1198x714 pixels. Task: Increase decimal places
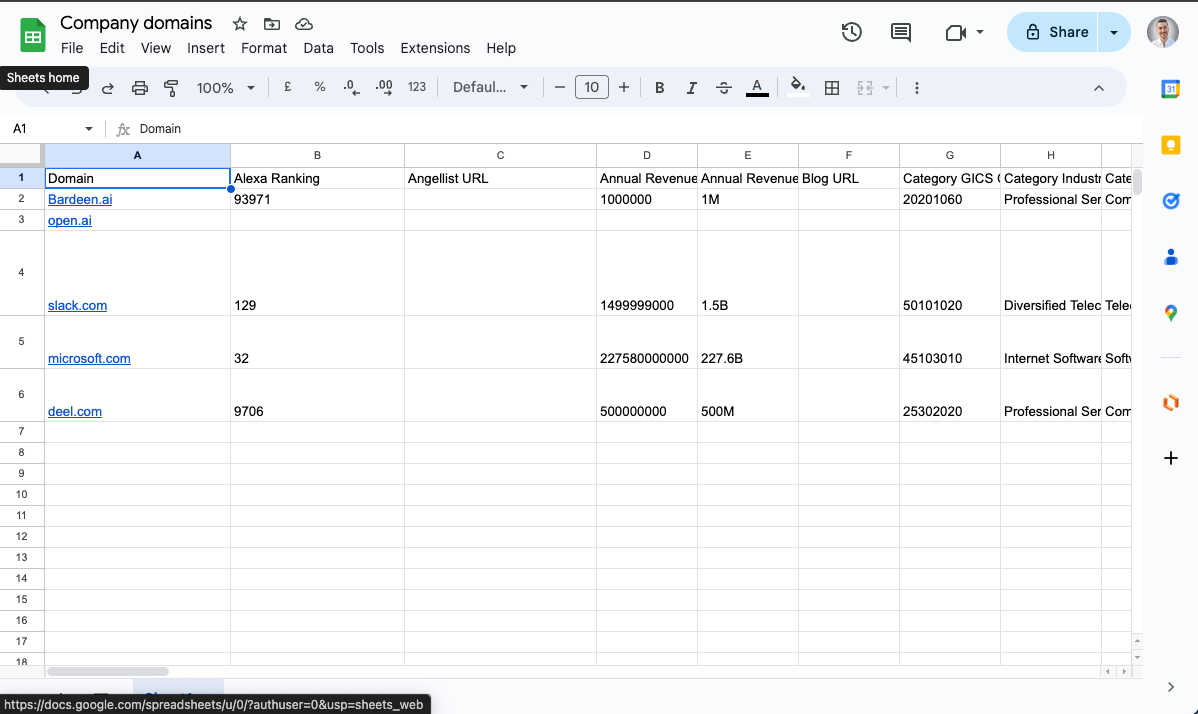384,87
